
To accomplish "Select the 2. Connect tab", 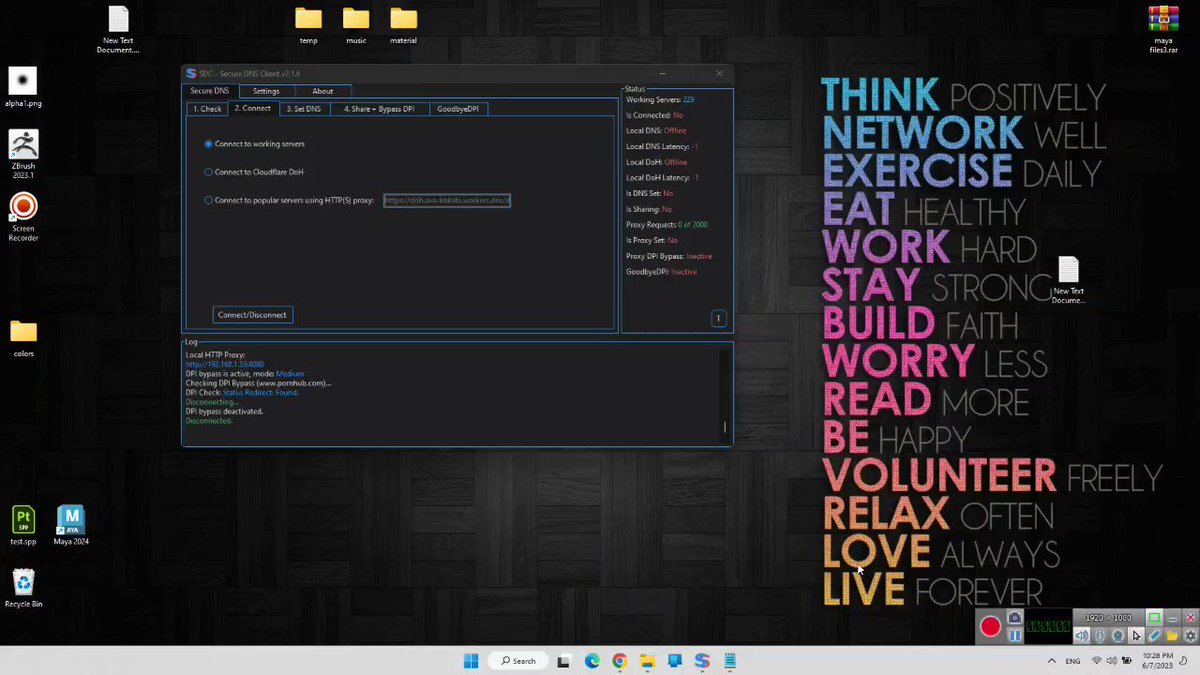I will pos(252,108).
